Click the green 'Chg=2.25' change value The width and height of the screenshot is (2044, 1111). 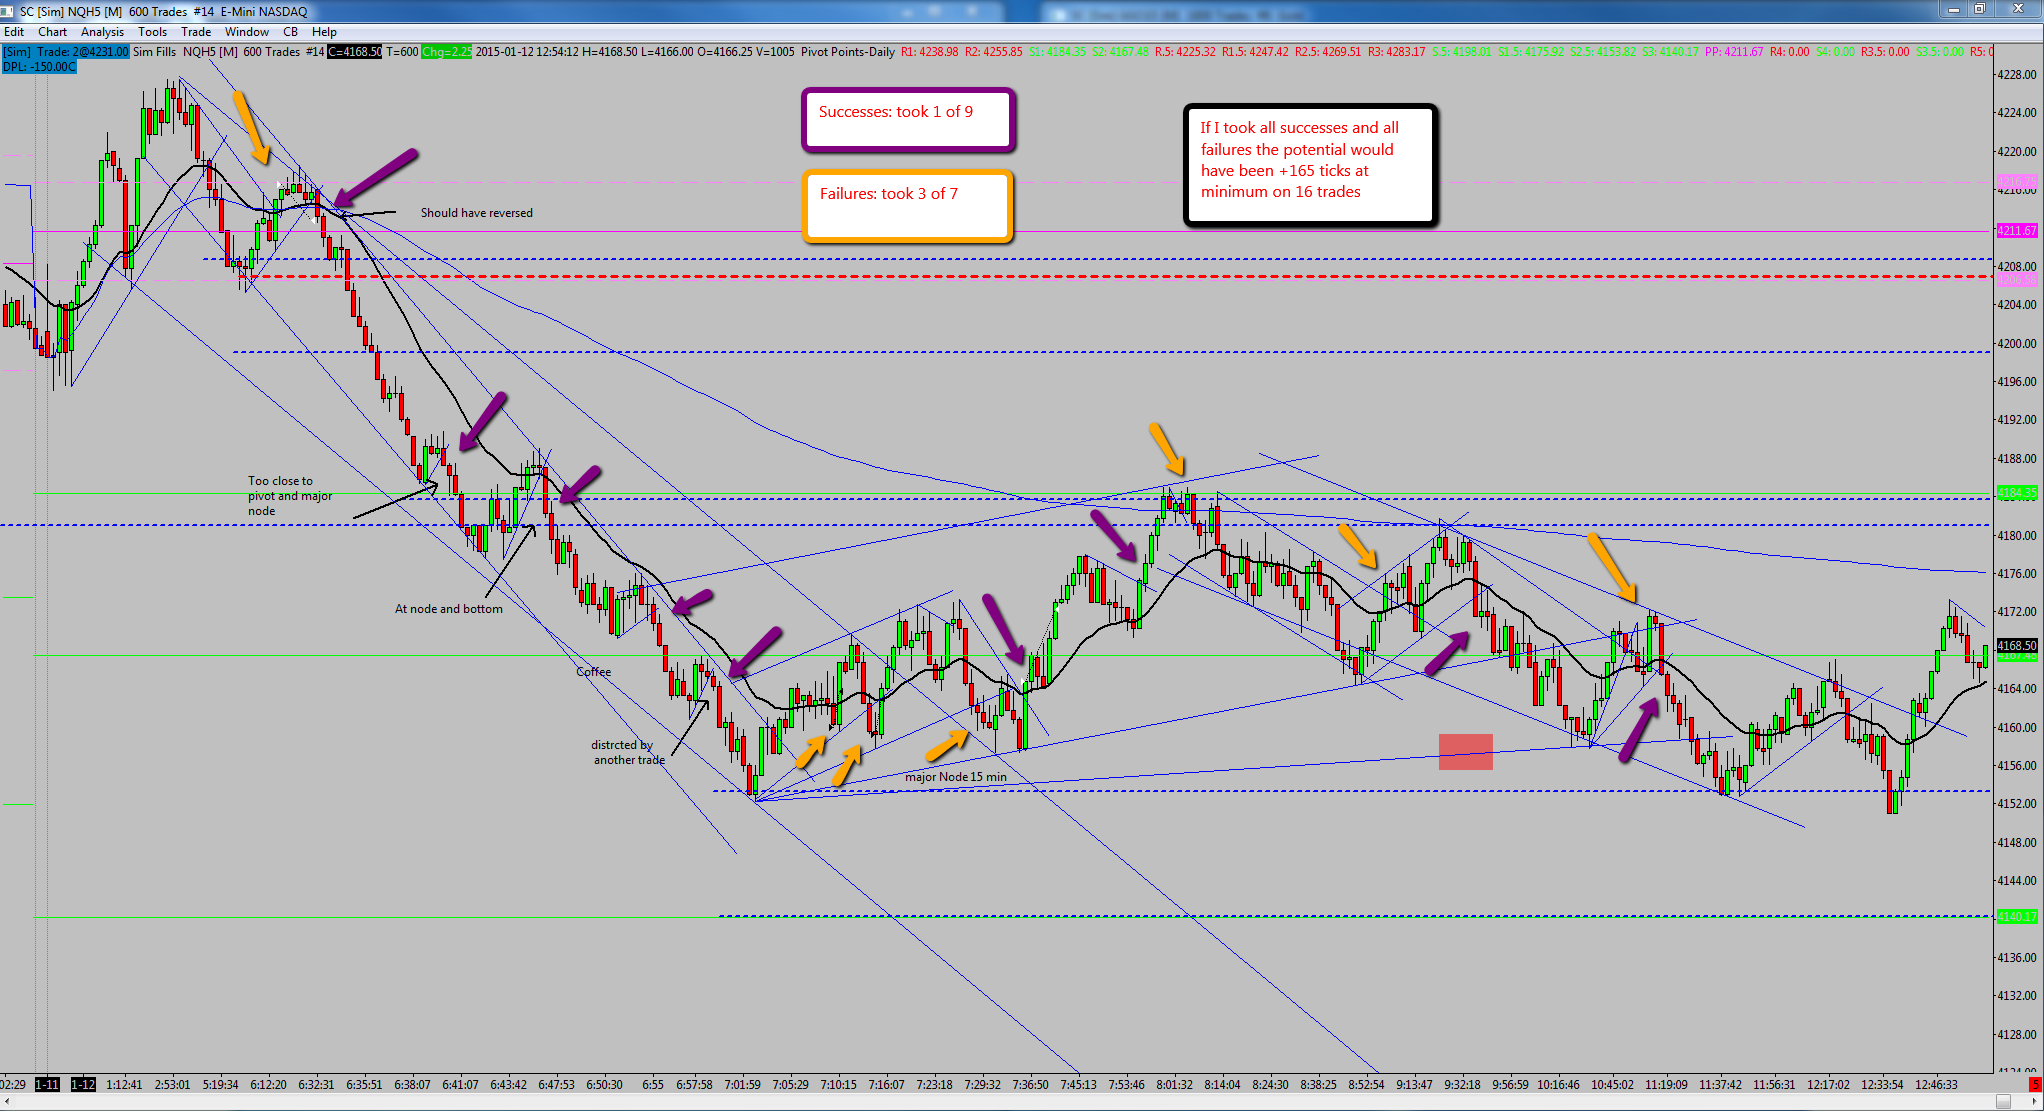pos(446,52)
